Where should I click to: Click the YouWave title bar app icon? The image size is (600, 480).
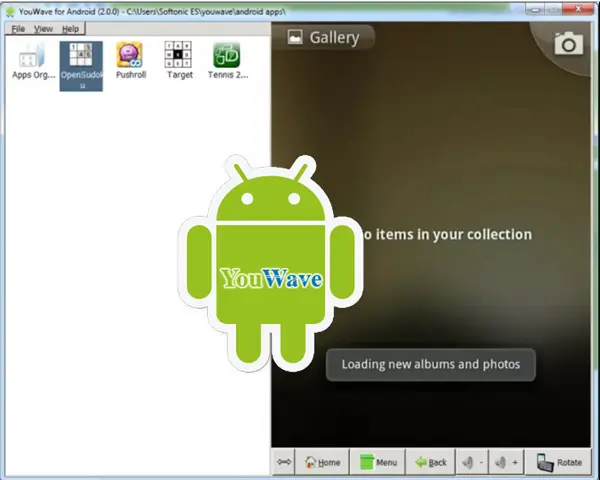click(x=10, y=11)
